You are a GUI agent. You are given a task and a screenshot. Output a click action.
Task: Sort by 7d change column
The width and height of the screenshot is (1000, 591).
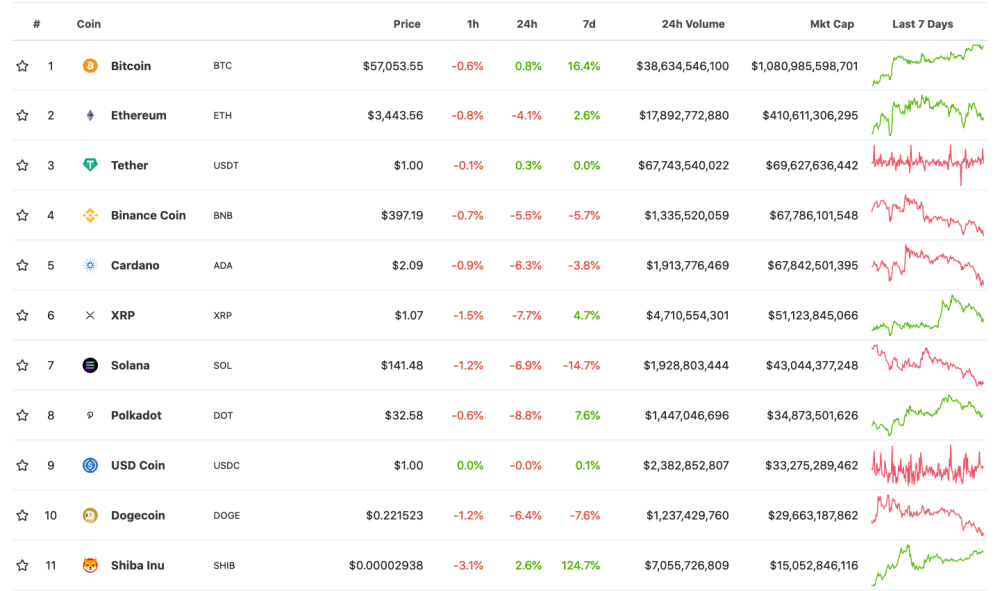[589, 24]
